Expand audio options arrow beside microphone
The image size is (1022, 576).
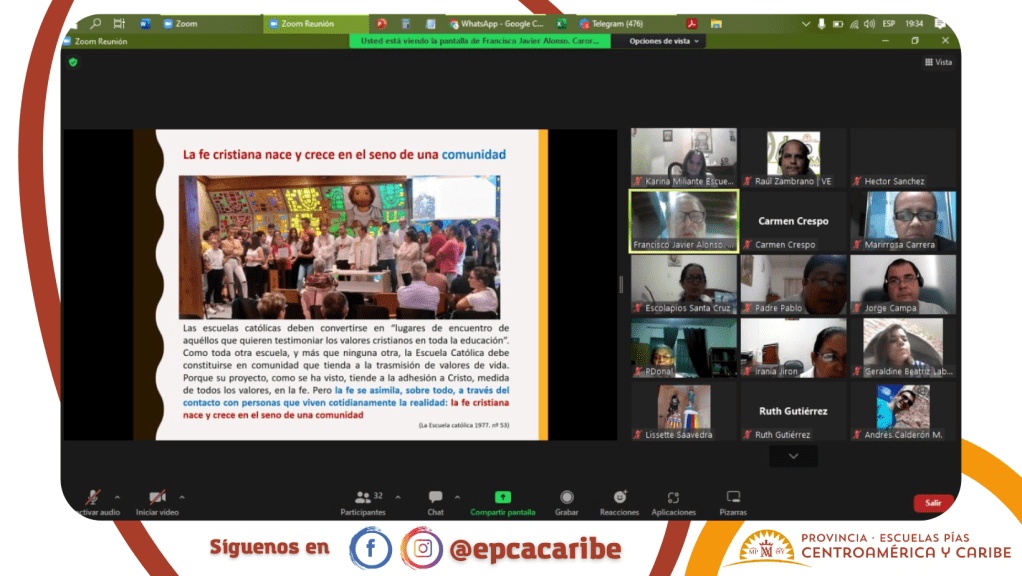[x=117, y=497]
